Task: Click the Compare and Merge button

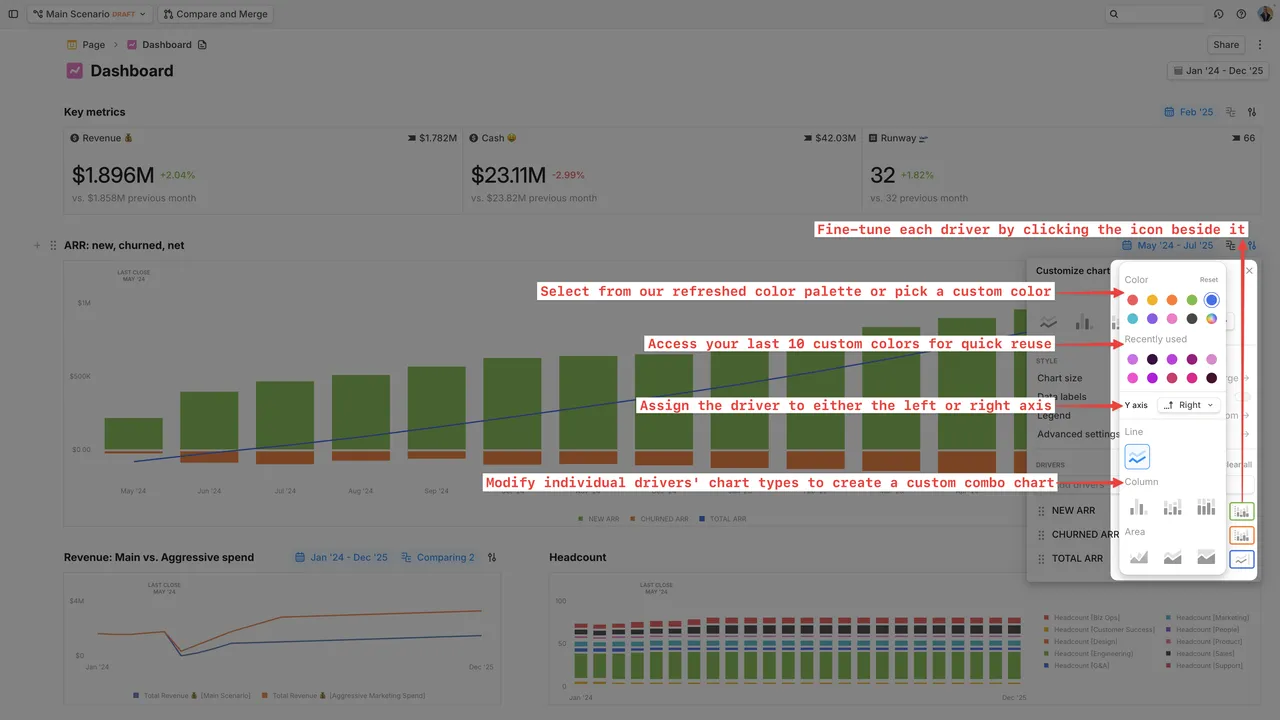Action: point(215,14)
